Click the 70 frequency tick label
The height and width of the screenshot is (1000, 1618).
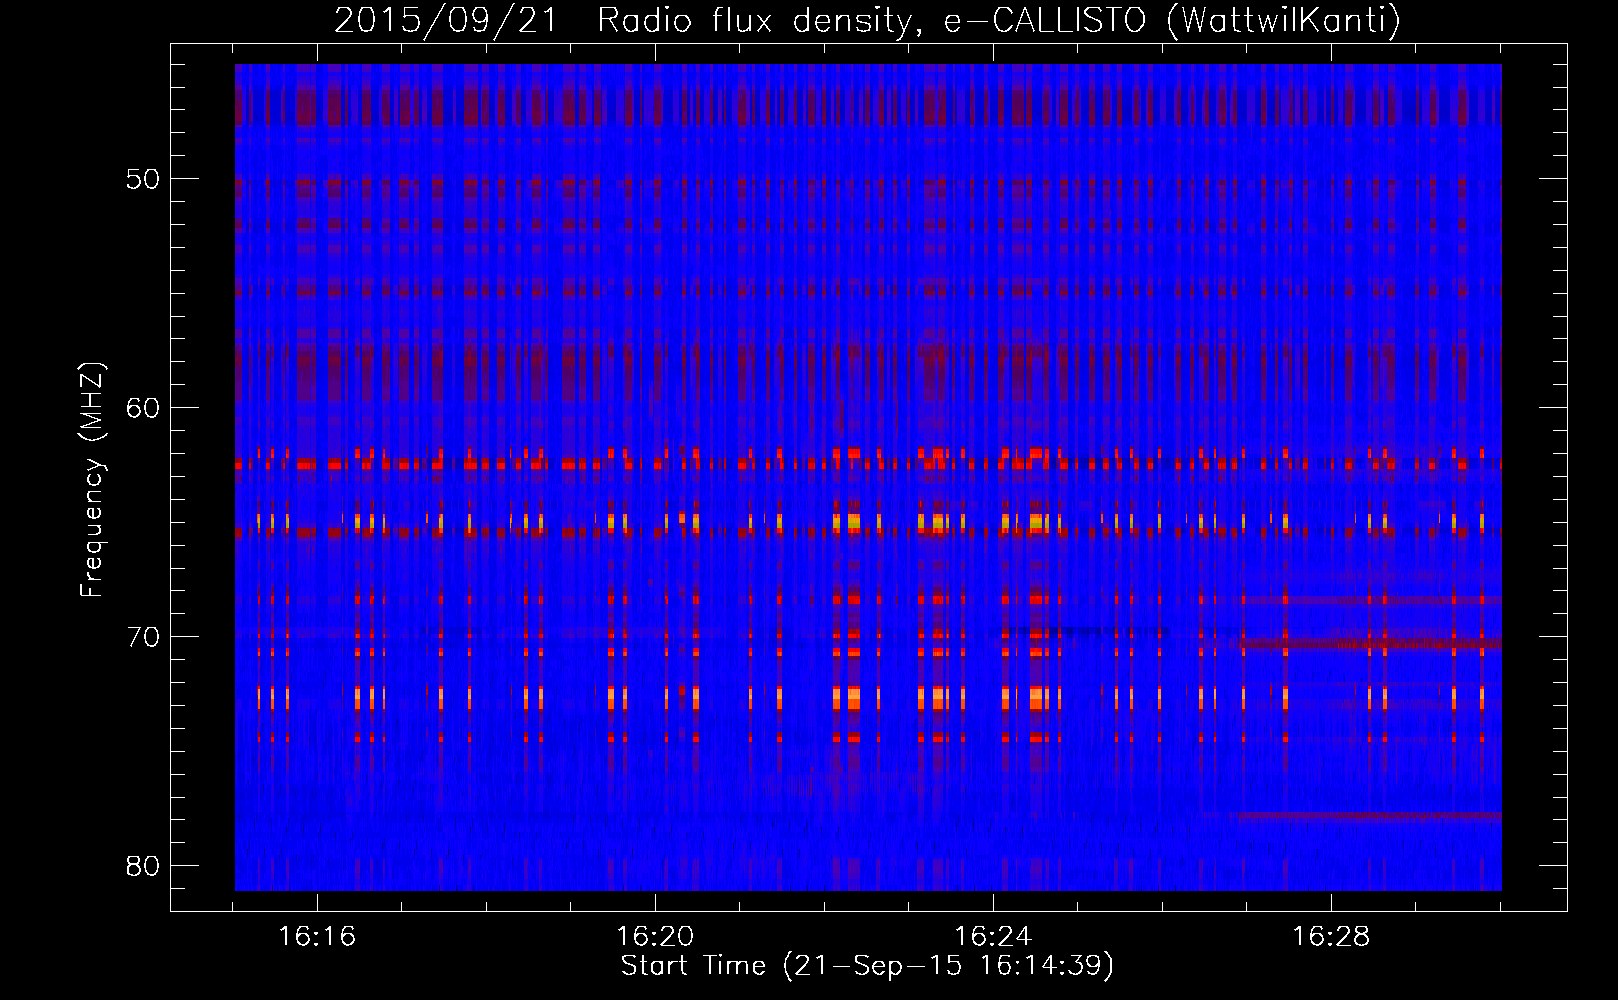(x=142, y=636)
